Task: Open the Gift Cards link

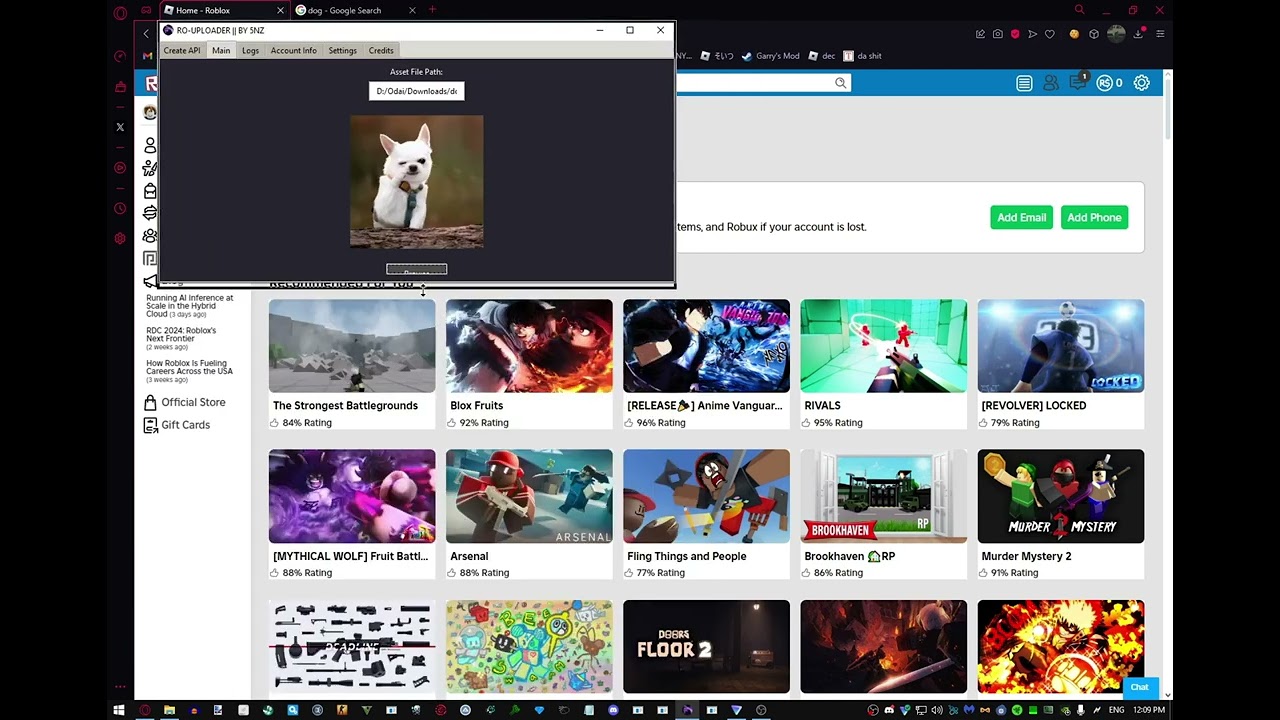Action: coord(185,425)
